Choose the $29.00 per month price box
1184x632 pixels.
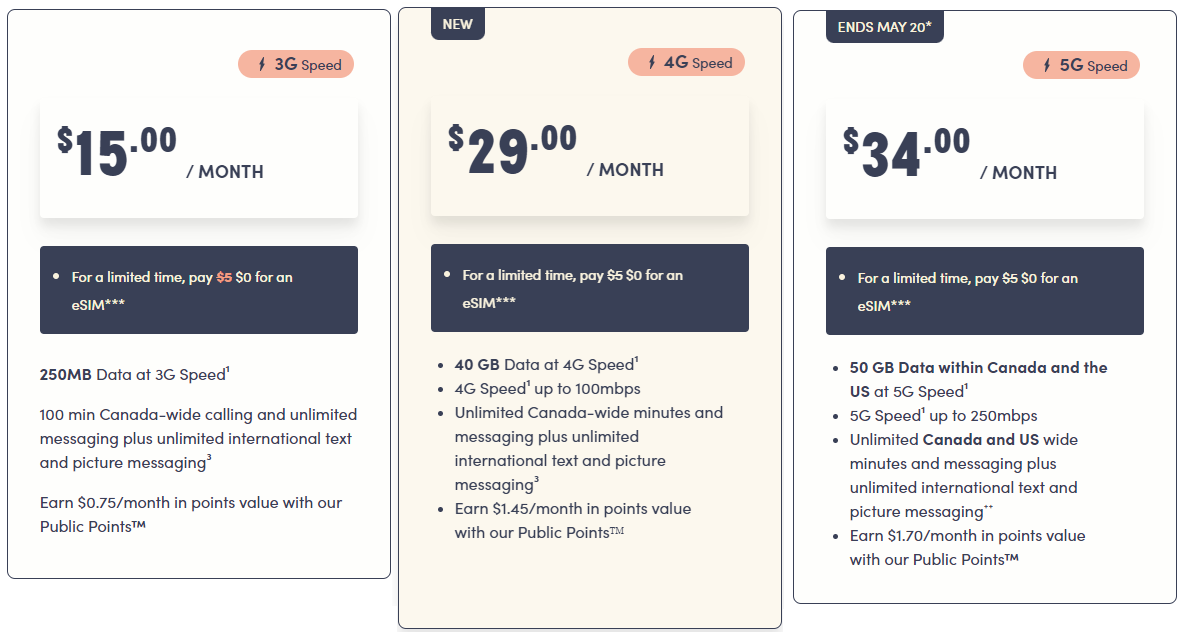[x=589, y=156]
